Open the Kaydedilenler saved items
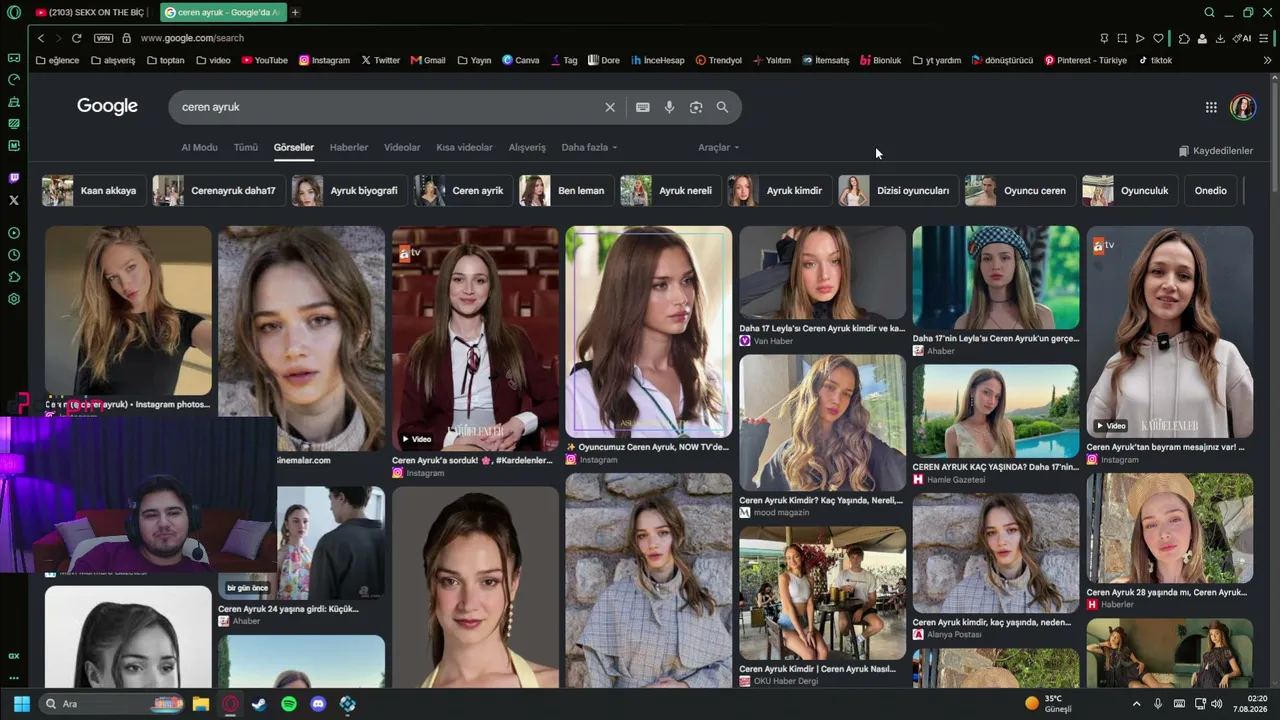 pyautogui.click(x=1215, y=151)
